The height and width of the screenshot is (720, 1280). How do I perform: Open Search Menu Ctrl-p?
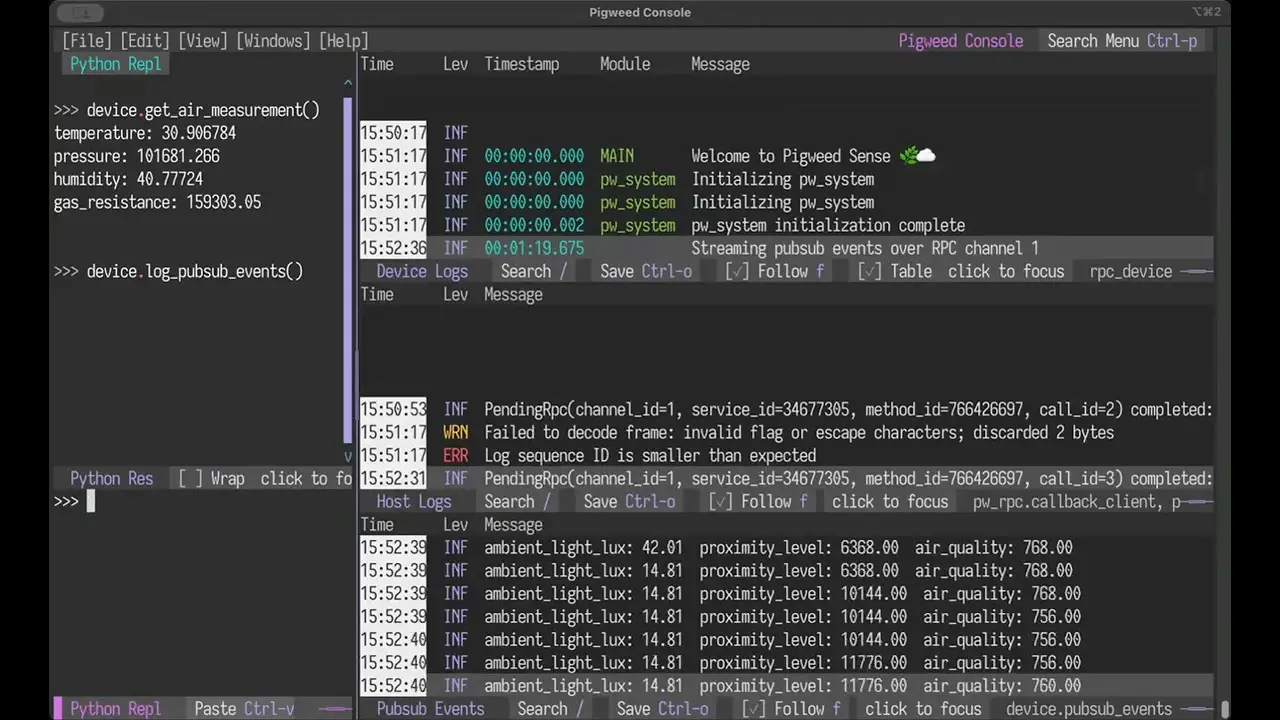(1122, 41)
